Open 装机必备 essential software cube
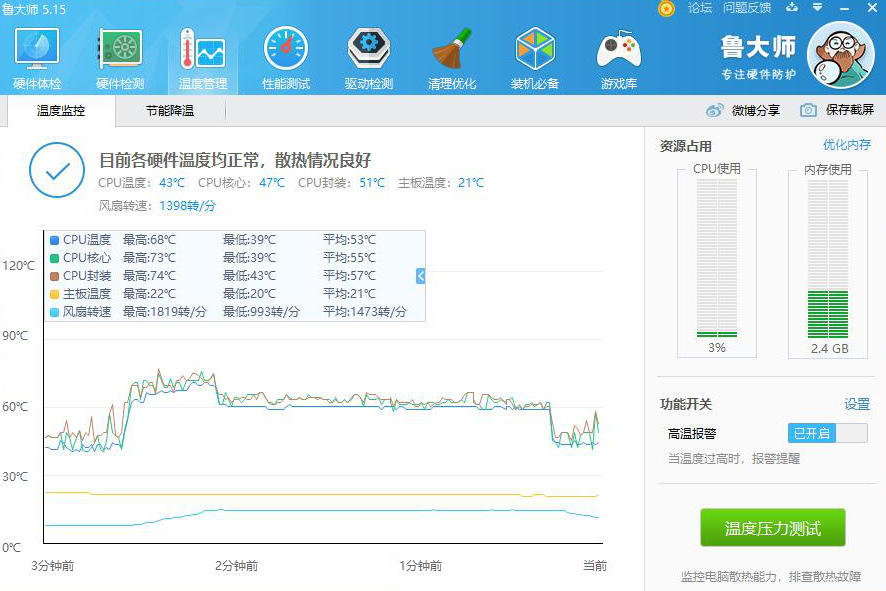Viewport: 886px width, 591px height. pyautogui.click(x=535, y=58)
